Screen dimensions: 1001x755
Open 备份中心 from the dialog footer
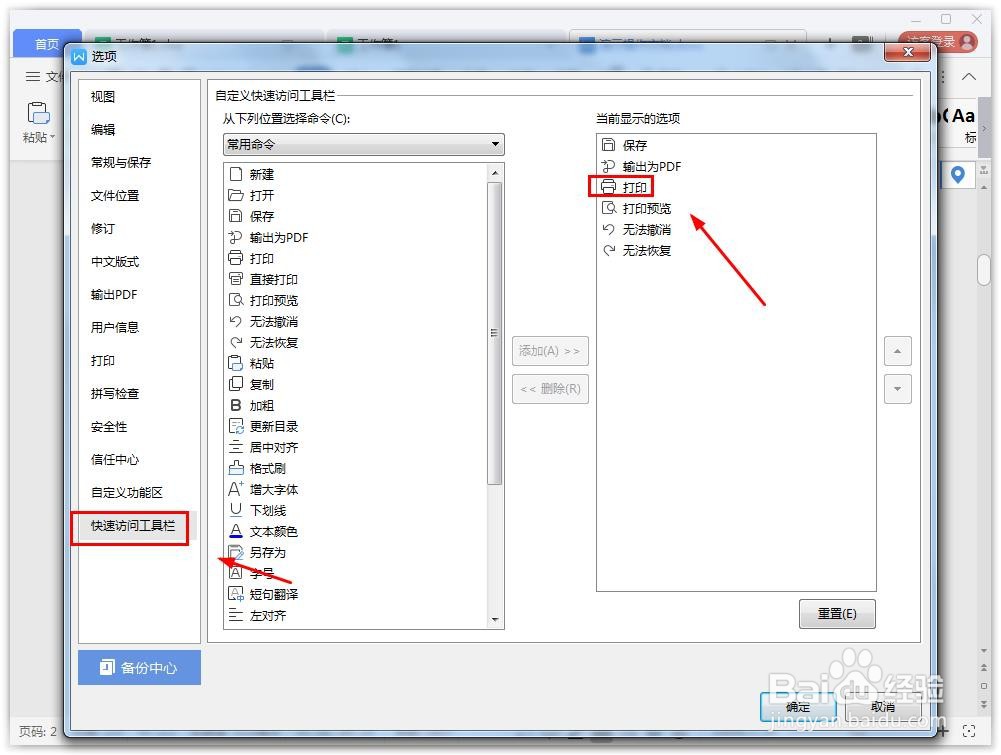[x=139, y=667]
